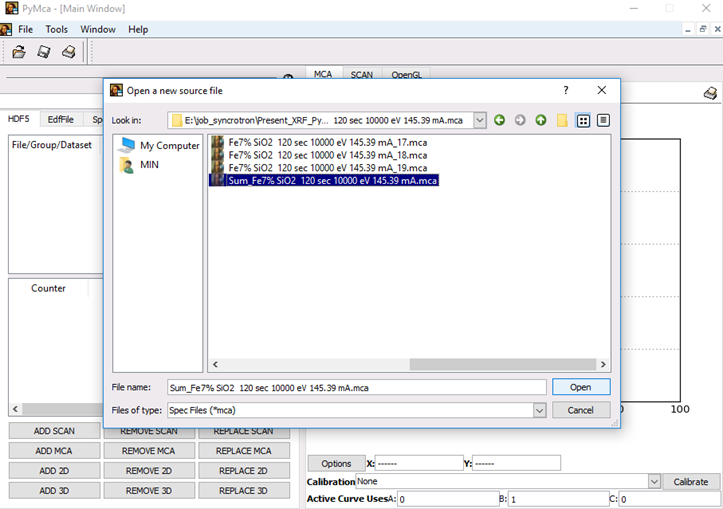Screen dimensions: 723x509
Task: Click the Active Curve C field
Action: (x=670, y=499)
